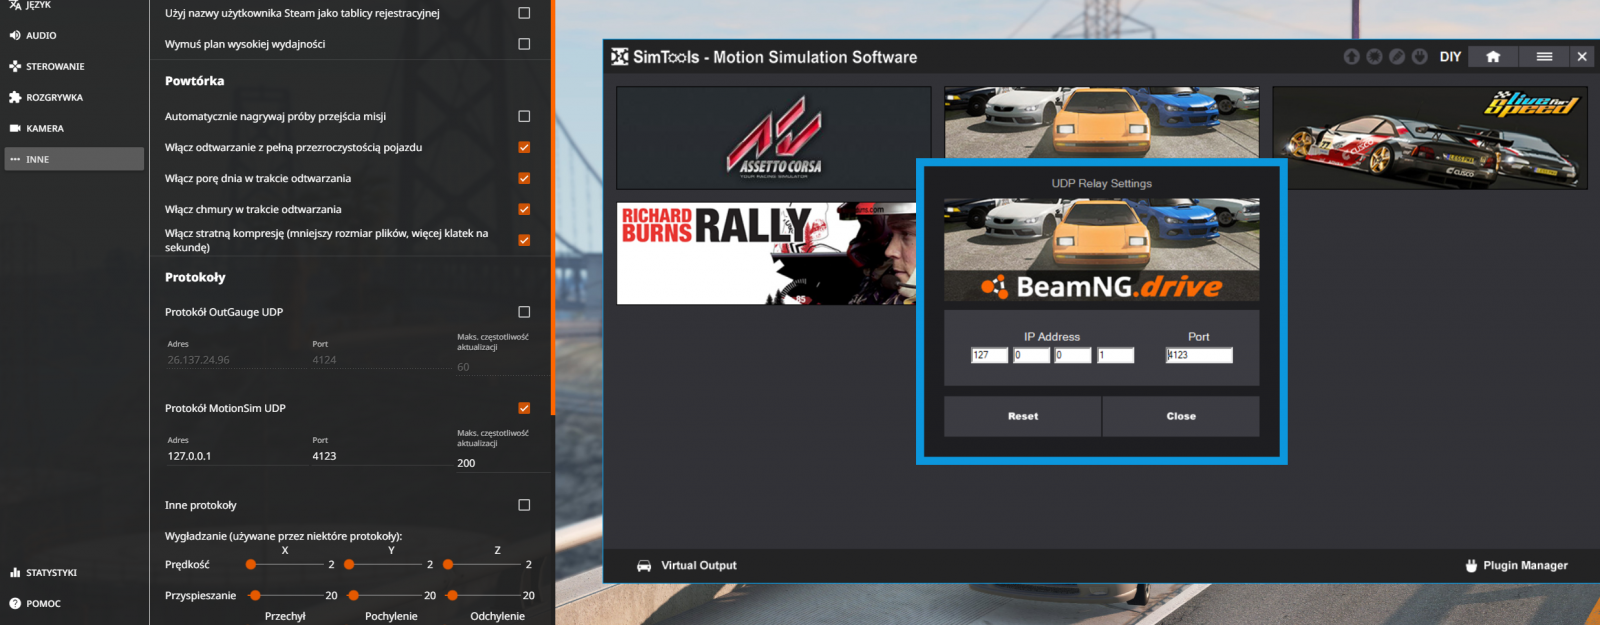Click OutGauge port field 4124

coord(381,360)
